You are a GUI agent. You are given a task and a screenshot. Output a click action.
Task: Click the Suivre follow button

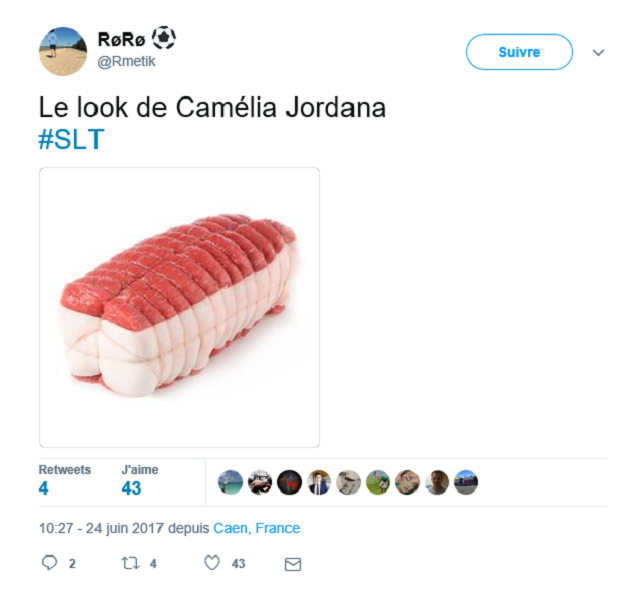pyautogui.click(x=519, y=52)
